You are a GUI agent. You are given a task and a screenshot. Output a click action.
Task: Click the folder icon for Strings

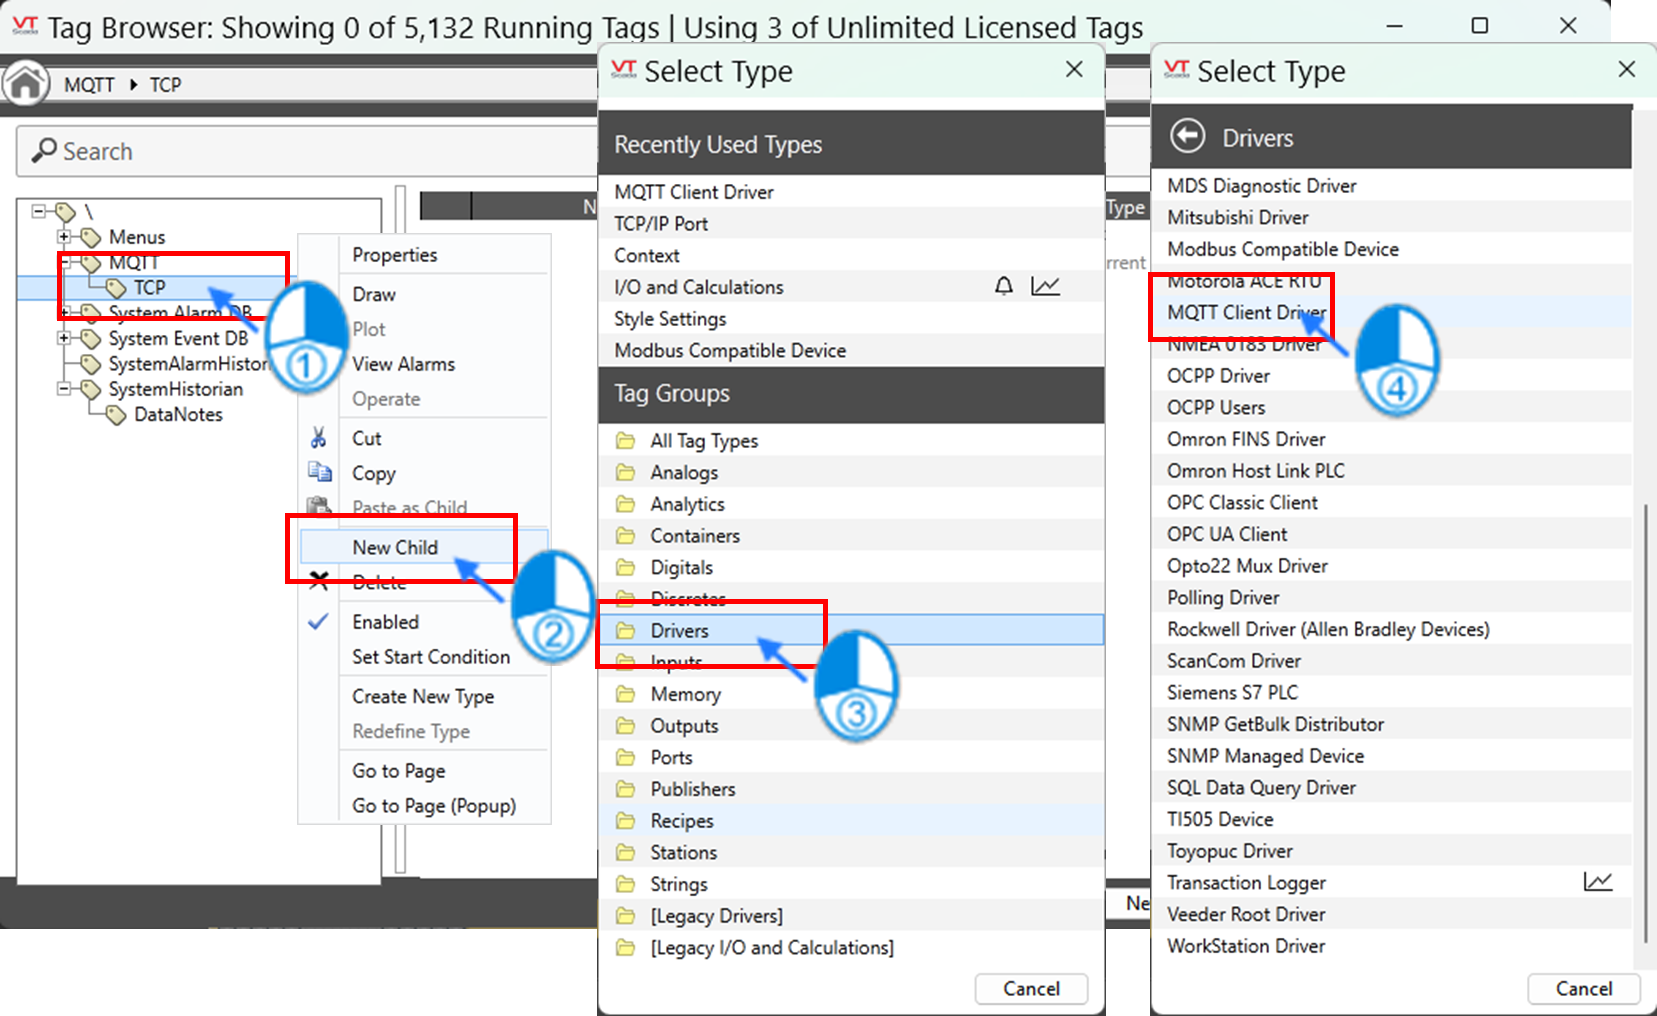tap(626, 884)
